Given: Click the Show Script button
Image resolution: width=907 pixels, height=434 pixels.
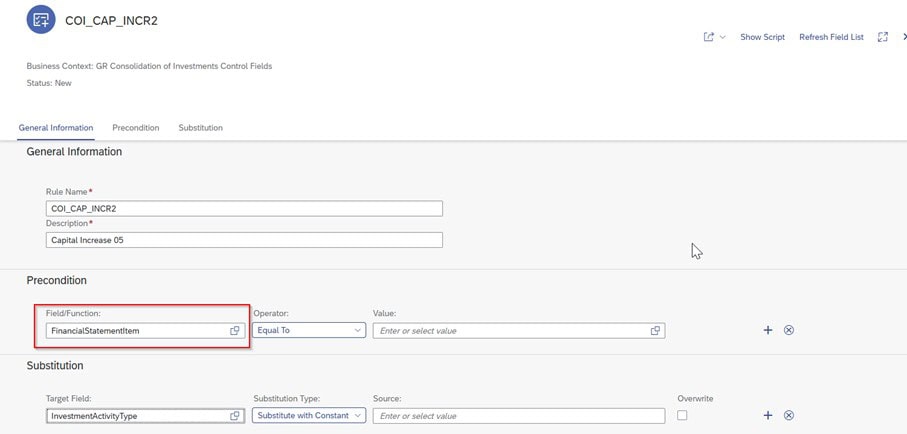Looking at the screenshot, I should [x=762, y=37].
